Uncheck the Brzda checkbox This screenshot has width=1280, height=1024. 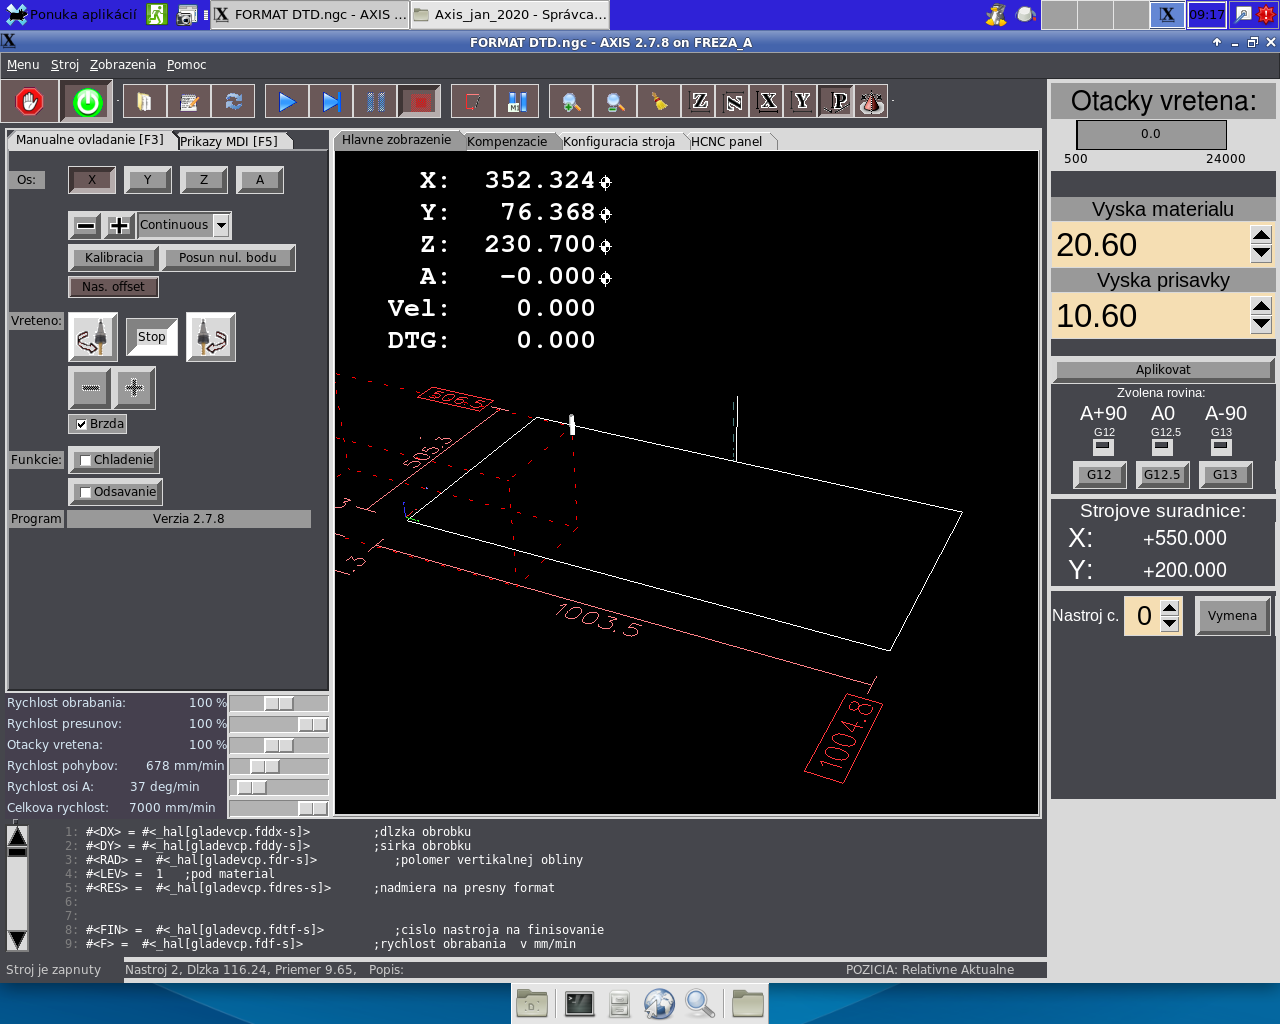(82, 424)
